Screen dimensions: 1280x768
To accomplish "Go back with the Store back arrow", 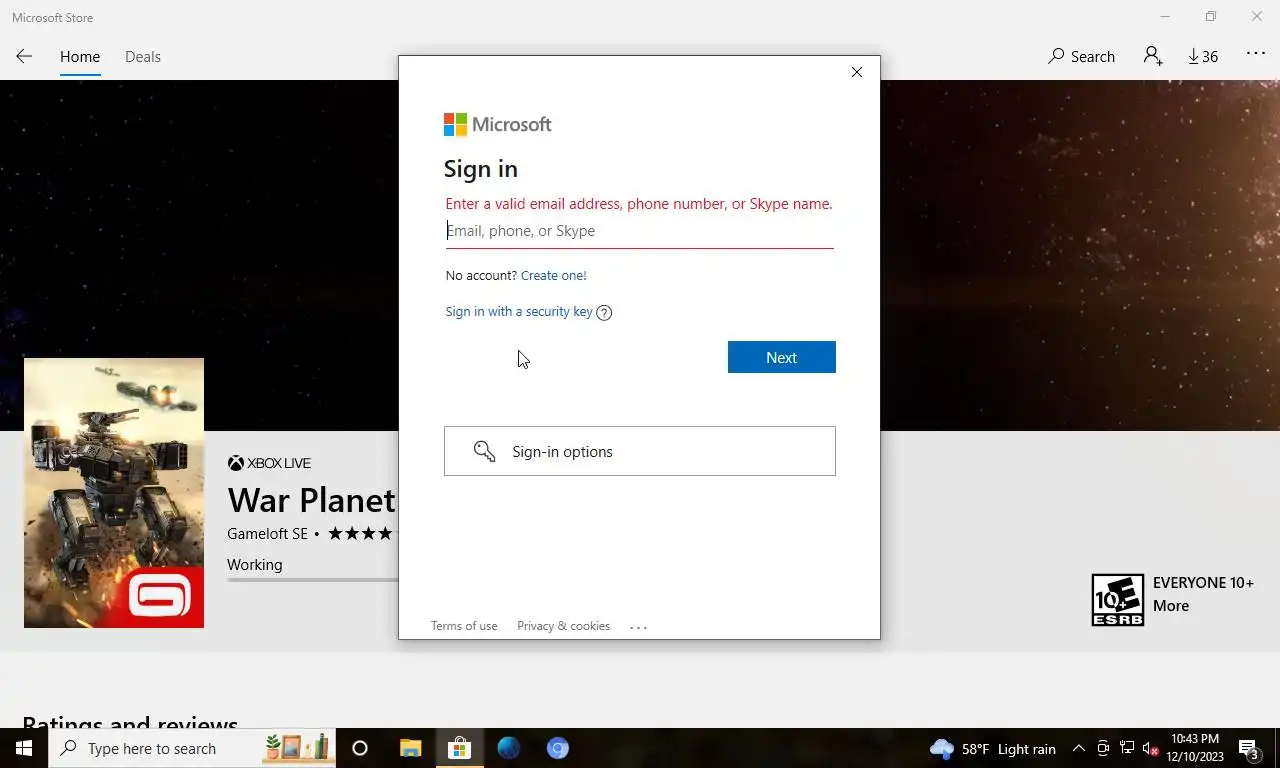I will tap(24, 56).
